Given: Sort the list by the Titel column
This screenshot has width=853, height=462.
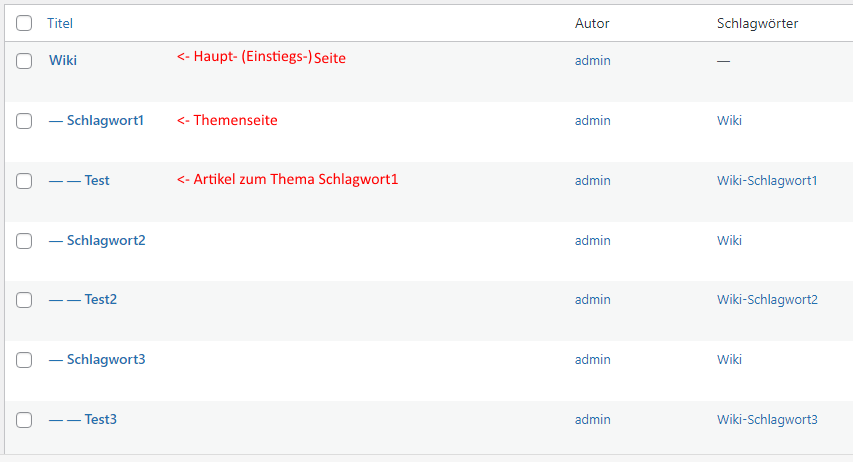Looking at the screenshot, I should (x=60, y=23).
